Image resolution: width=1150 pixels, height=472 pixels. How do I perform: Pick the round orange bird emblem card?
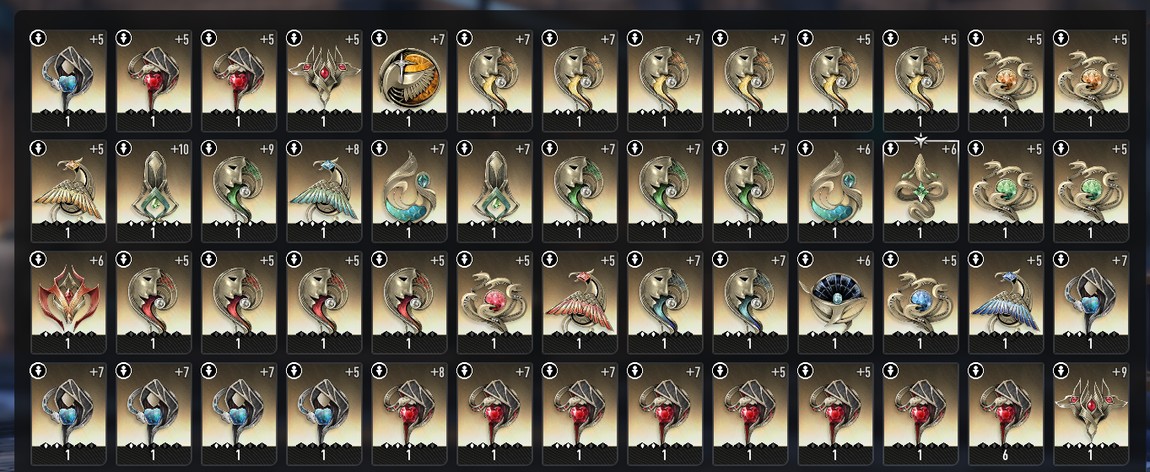[x=409, y=80]
